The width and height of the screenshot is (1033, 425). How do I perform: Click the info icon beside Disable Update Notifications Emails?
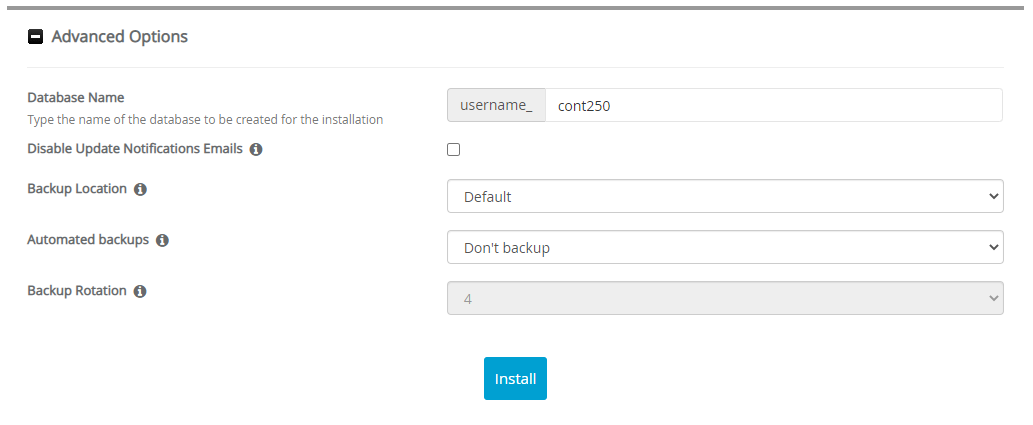tap(256, 150)
